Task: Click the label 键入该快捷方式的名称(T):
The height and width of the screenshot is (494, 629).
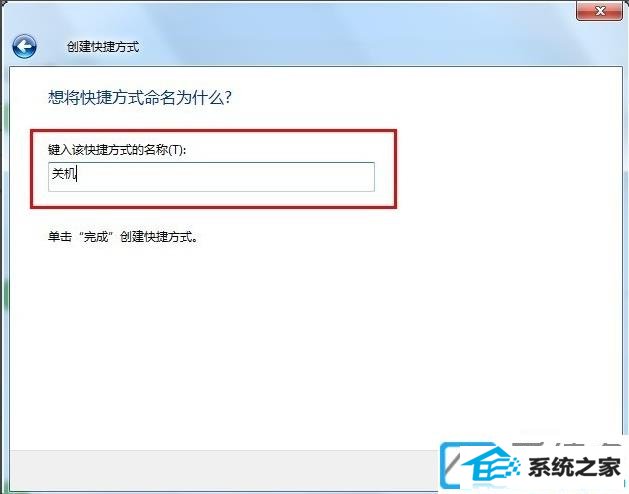Action: [x=117, y=150]
